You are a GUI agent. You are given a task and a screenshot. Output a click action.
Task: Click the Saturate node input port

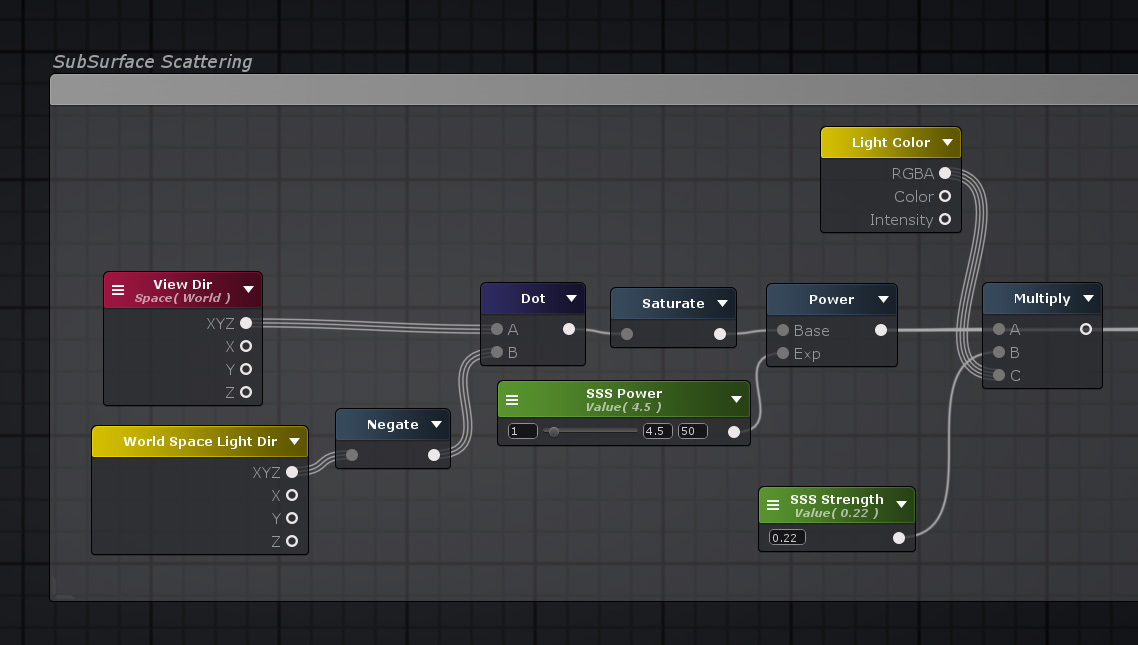(627, 334)
